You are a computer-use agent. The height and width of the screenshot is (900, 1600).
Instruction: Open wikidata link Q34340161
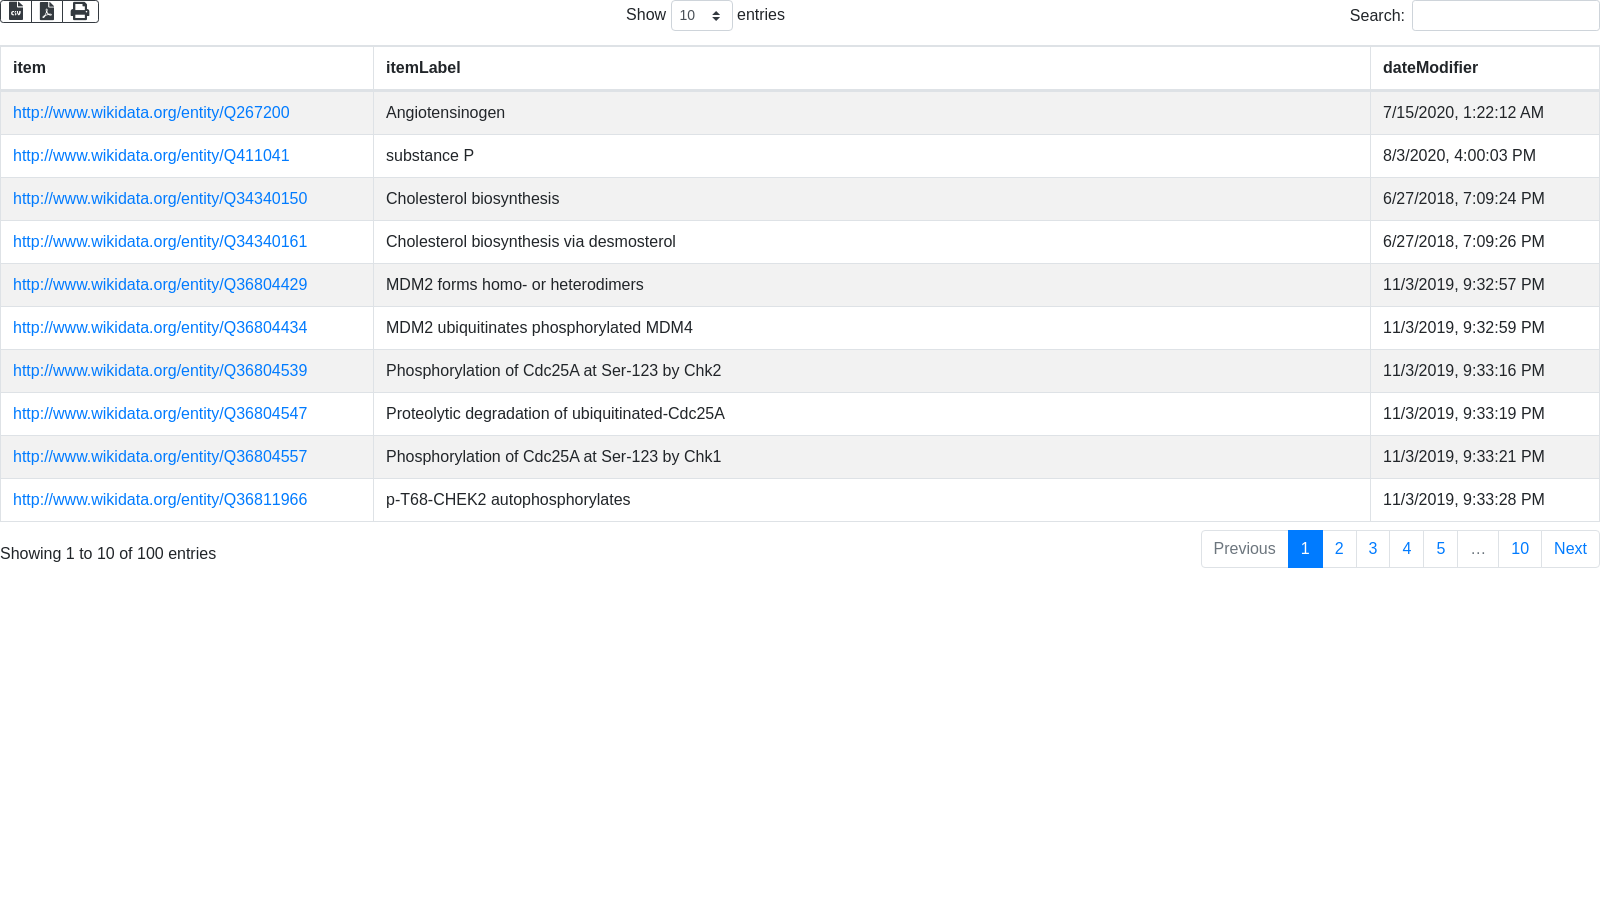[160, 242]
